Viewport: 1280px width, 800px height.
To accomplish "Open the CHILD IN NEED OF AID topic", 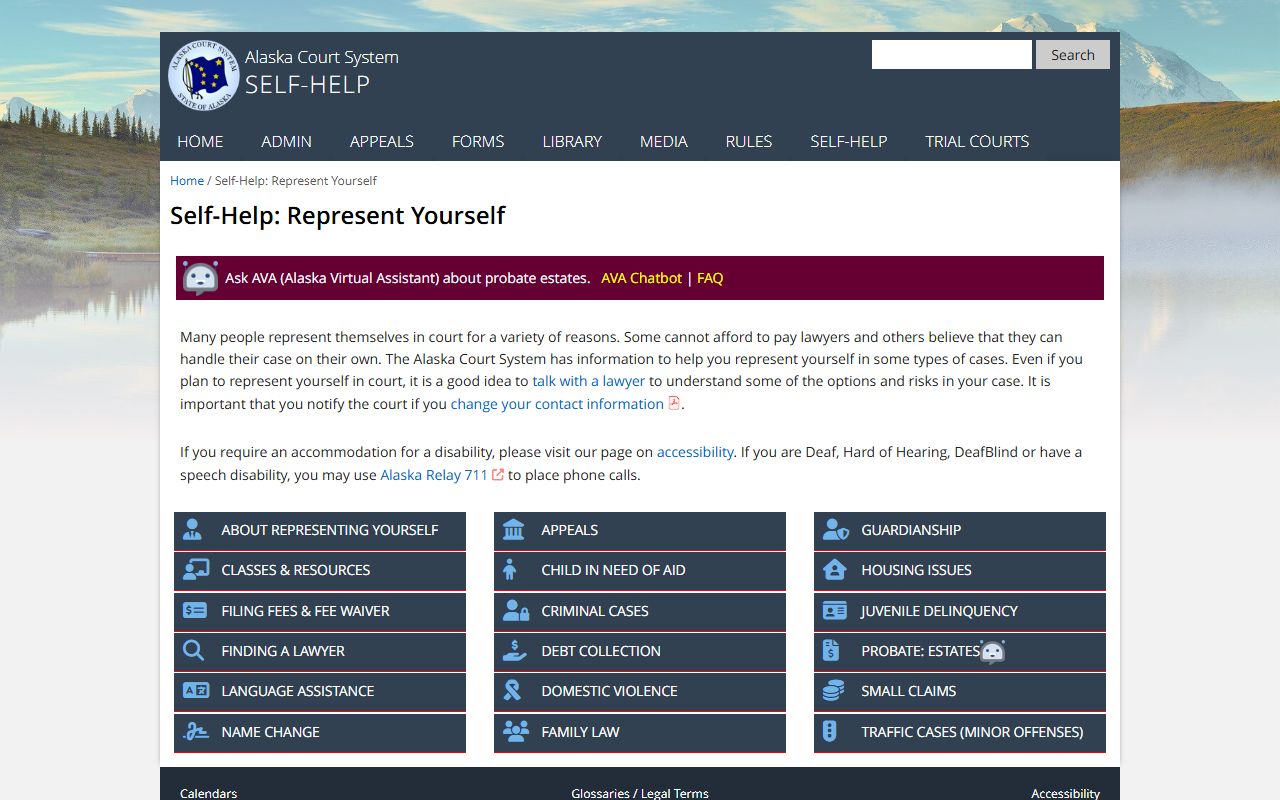I will point(640,571).
